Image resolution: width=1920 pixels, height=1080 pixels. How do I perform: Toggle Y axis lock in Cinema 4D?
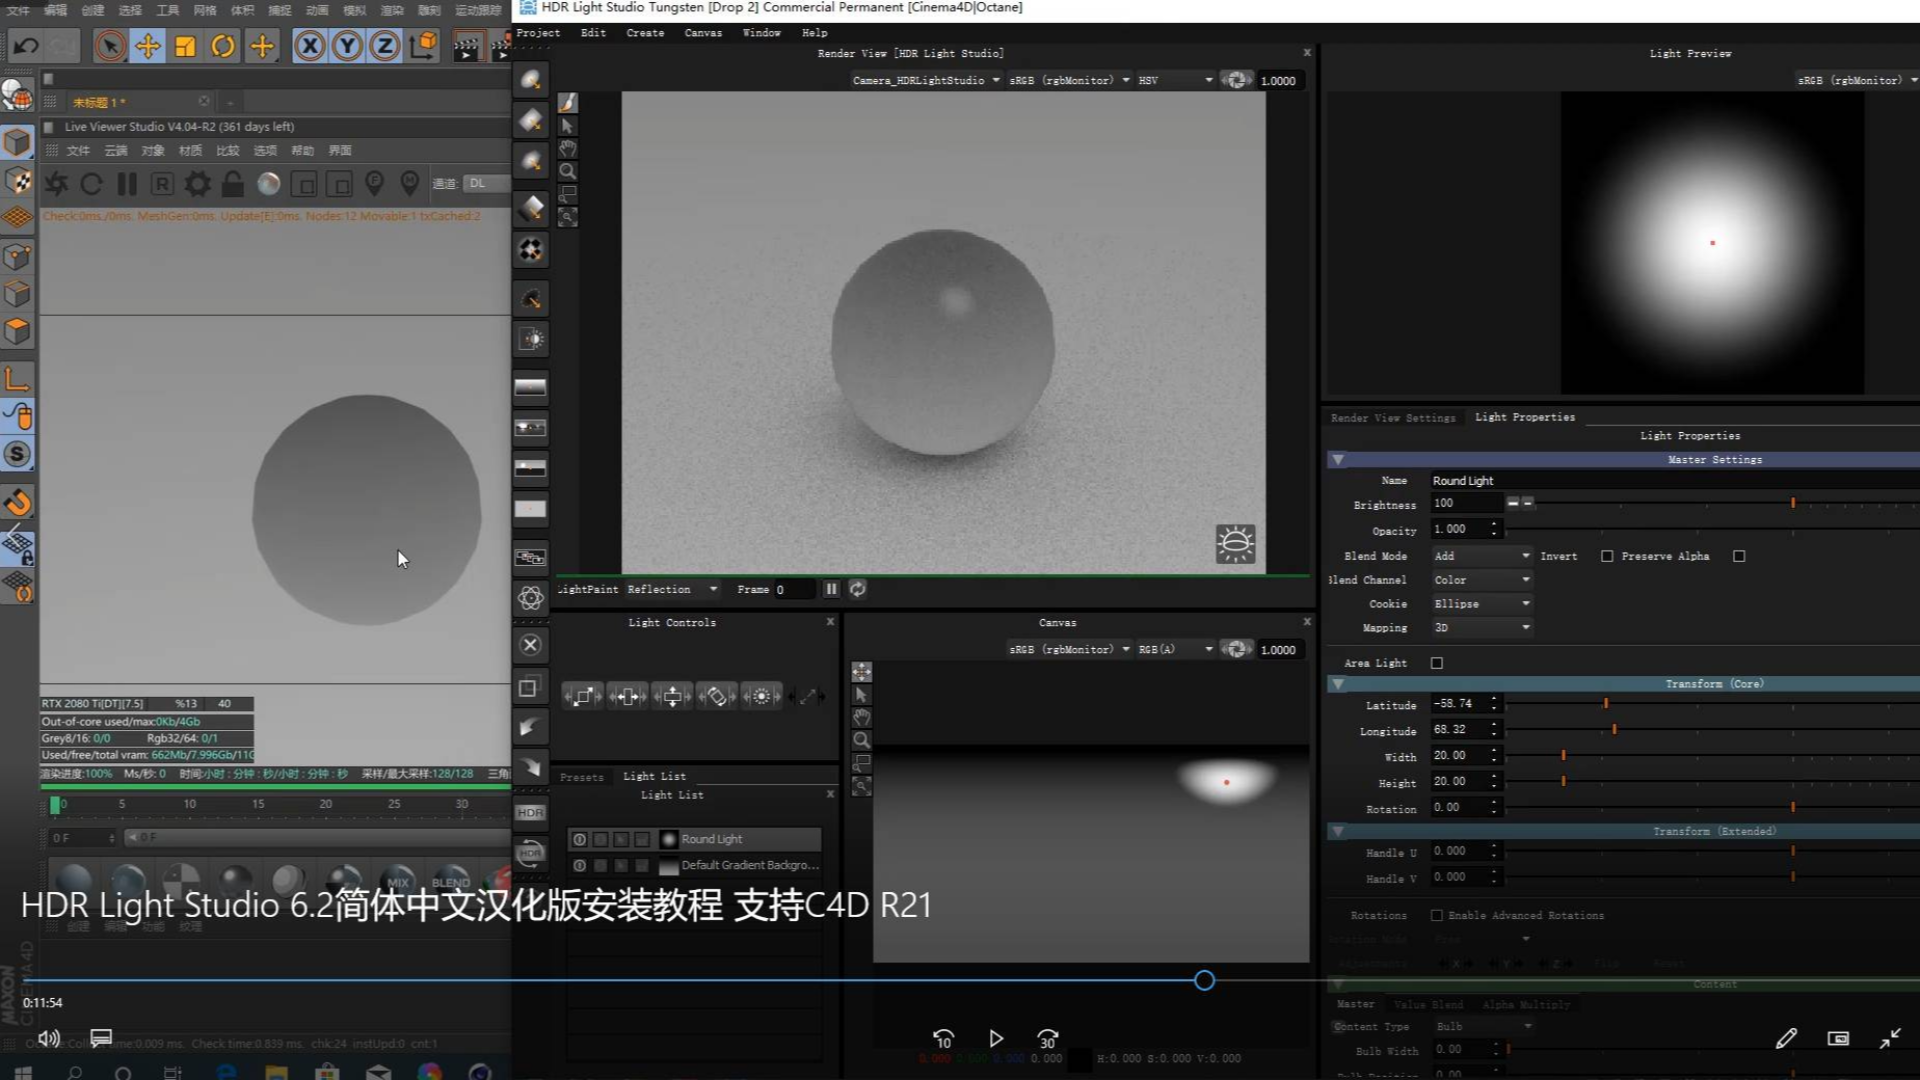point(347,46)
